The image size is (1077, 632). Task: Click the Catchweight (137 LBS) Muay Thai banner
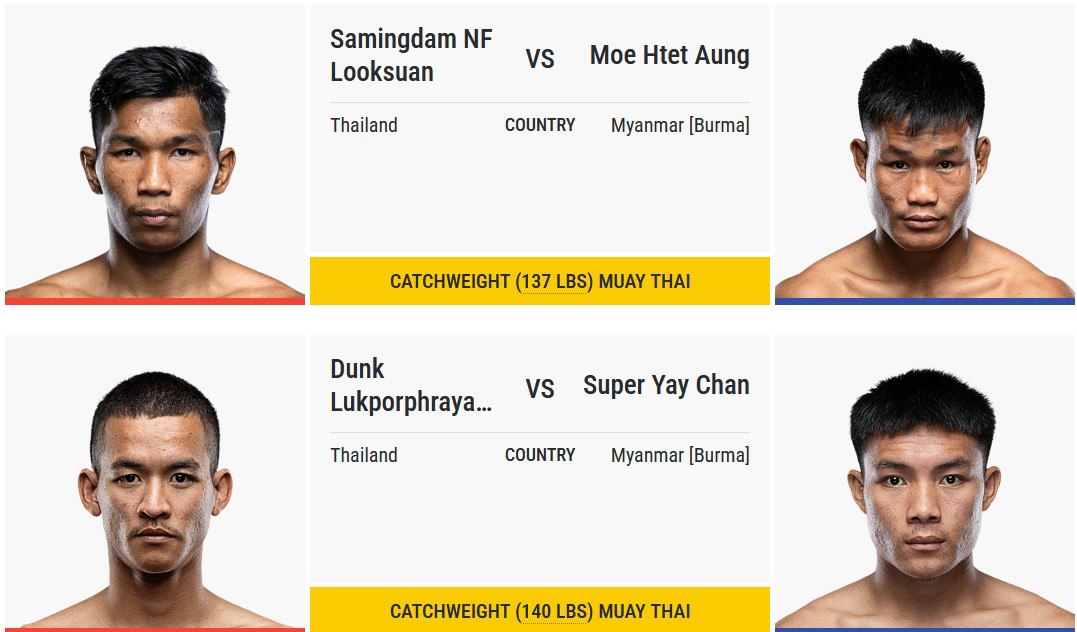point(540,281)
